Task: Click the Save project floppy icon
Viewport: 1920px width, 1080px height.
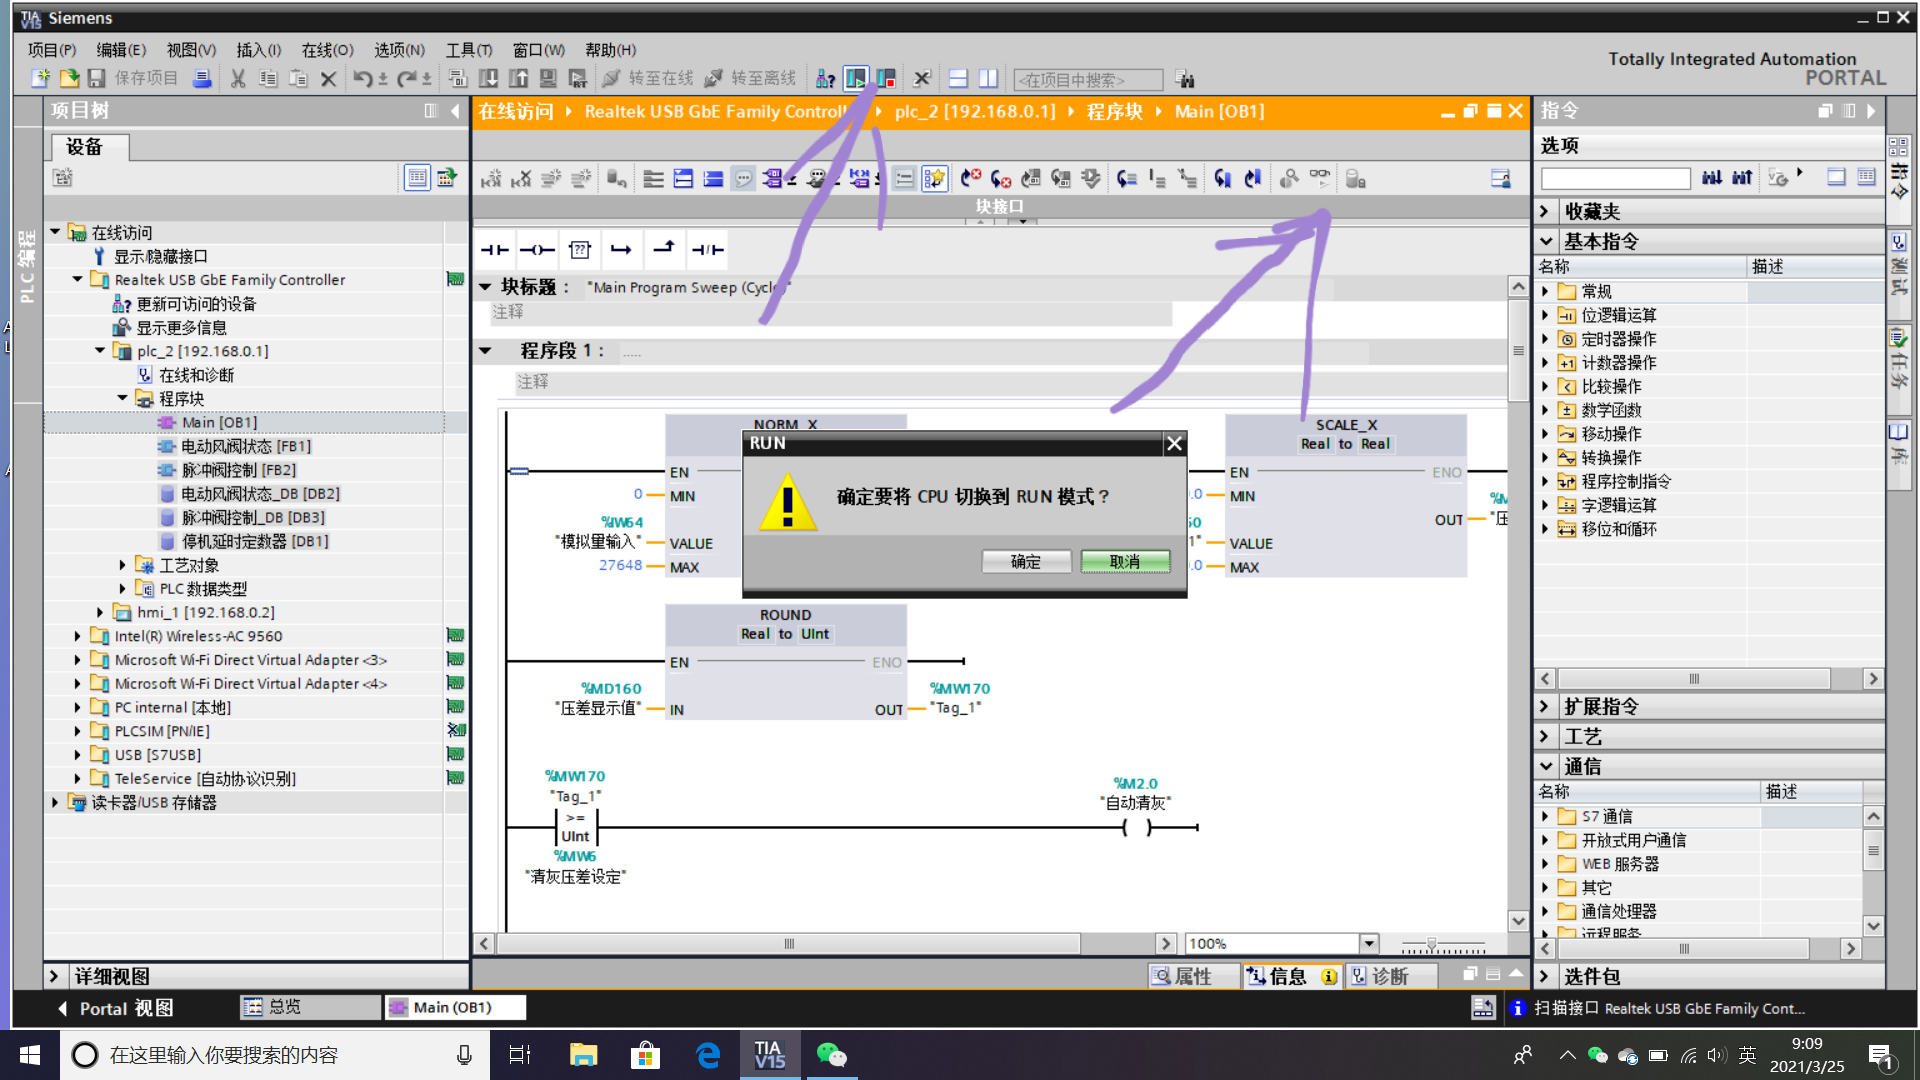Action: pos(97,78)
